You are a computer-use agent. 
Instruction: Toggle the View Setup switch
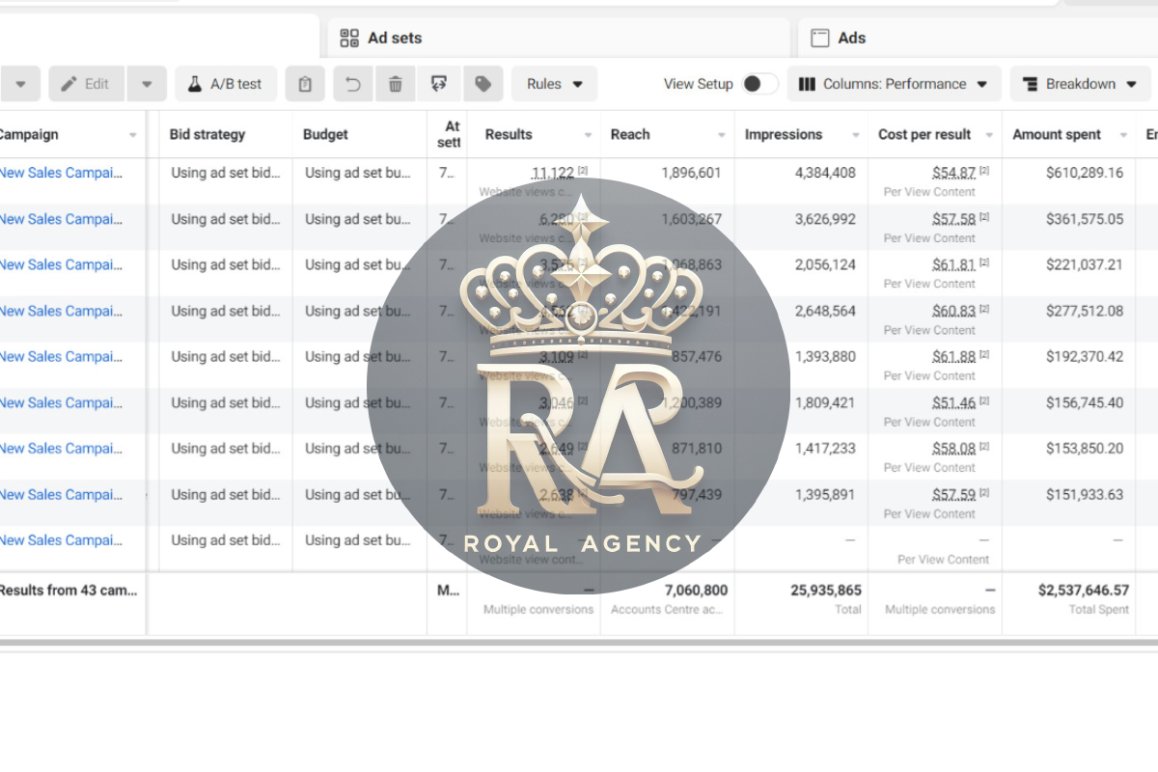click(x=760, y=84)
